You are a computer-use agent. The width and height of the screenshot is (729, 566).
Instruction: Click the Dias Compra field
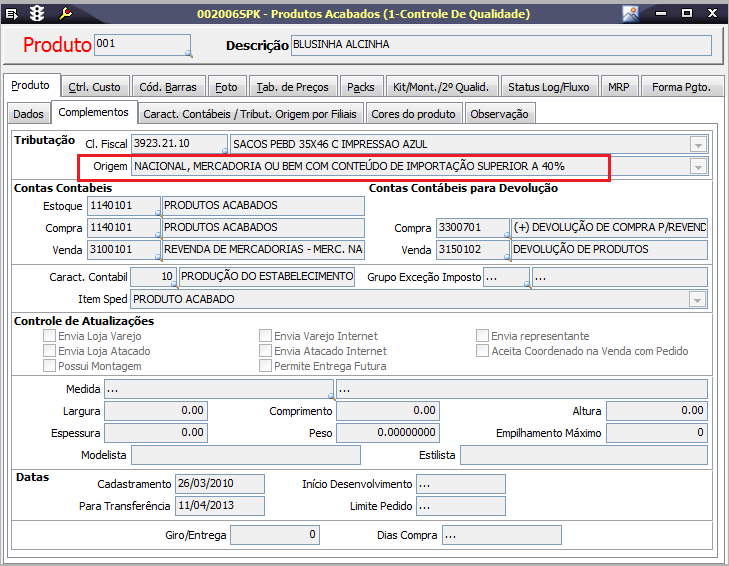502,535
